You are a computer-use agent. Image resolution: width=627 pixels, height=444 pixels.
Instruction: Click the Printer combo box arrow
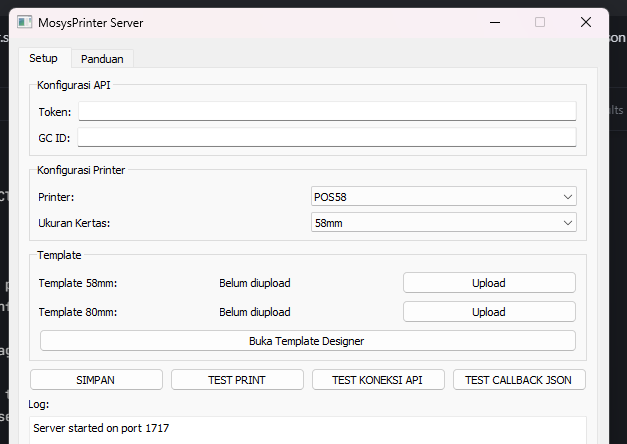pyautogui.click(x=568, y=196)
